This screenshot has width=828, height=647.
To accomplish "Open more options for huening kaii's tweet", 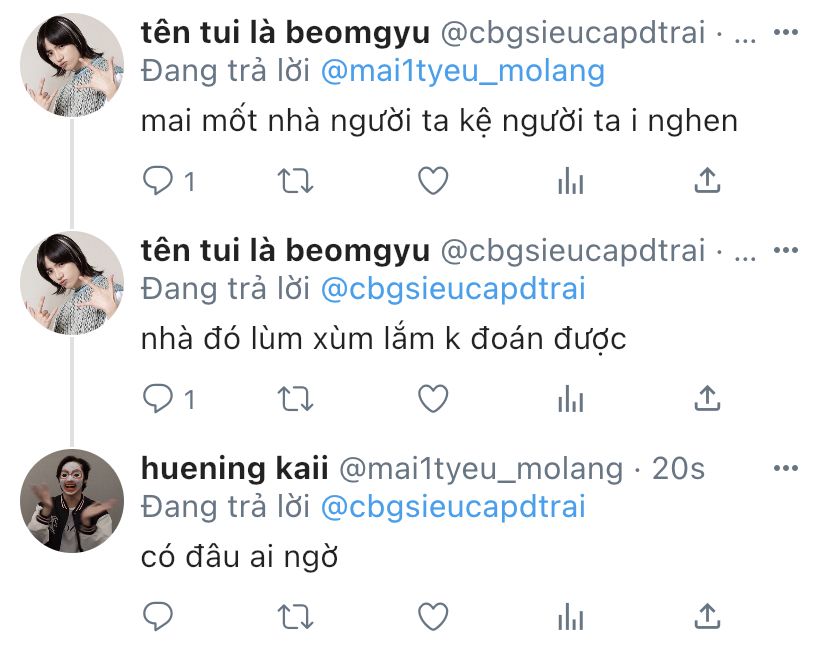I will 786,468.
